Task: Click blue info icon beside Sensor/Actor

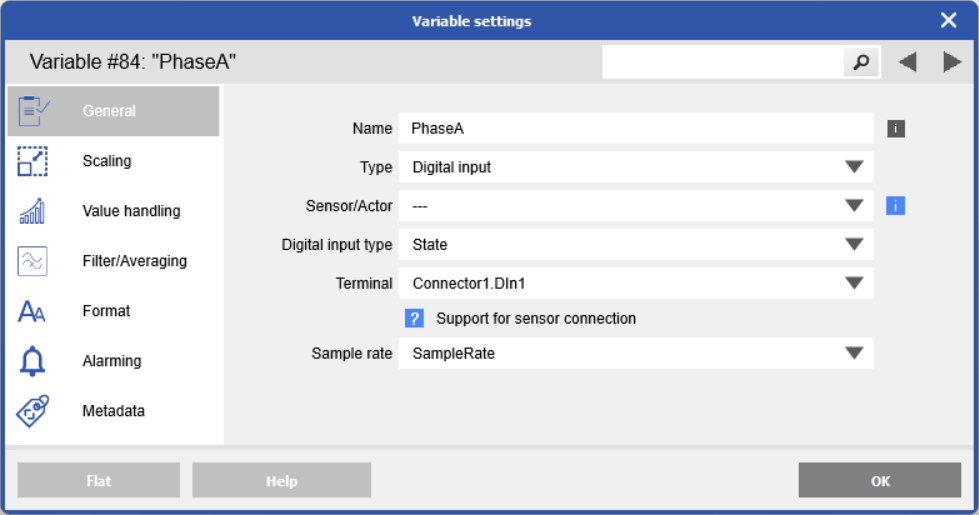Action: click(x=896, y=206)
